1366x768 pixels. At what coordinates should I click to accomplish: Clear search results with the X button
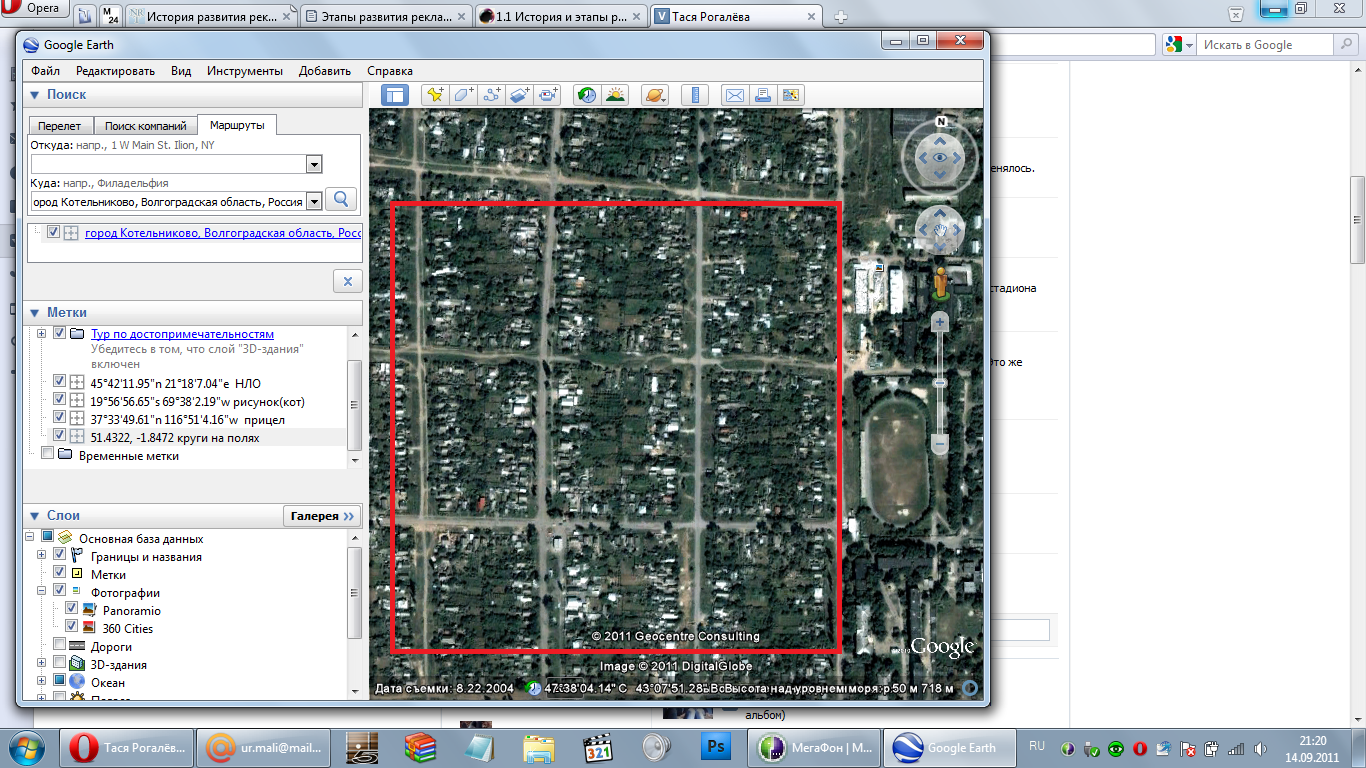347,281
